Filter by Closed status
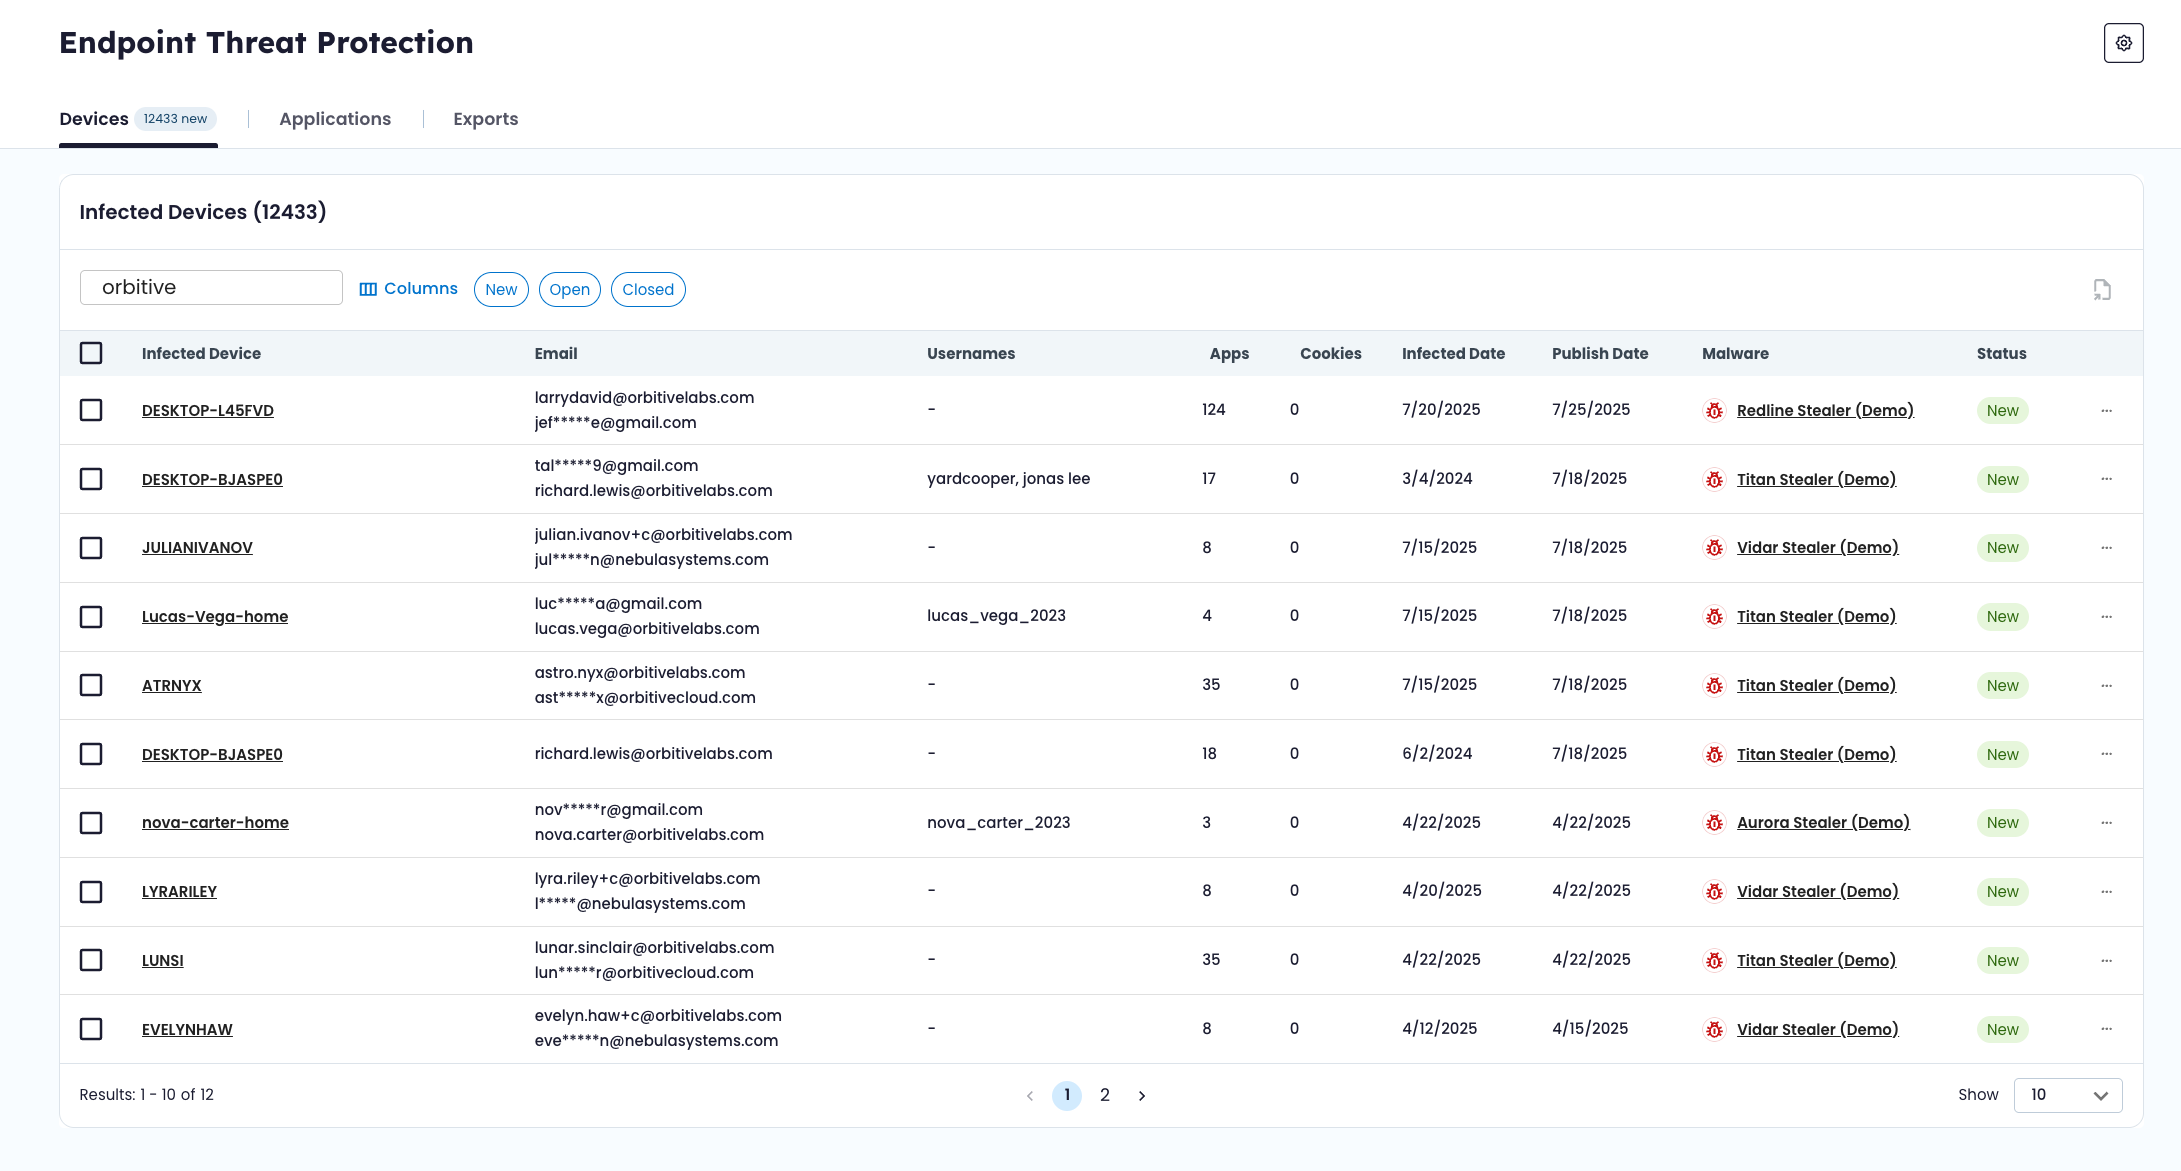 point(648,290)
